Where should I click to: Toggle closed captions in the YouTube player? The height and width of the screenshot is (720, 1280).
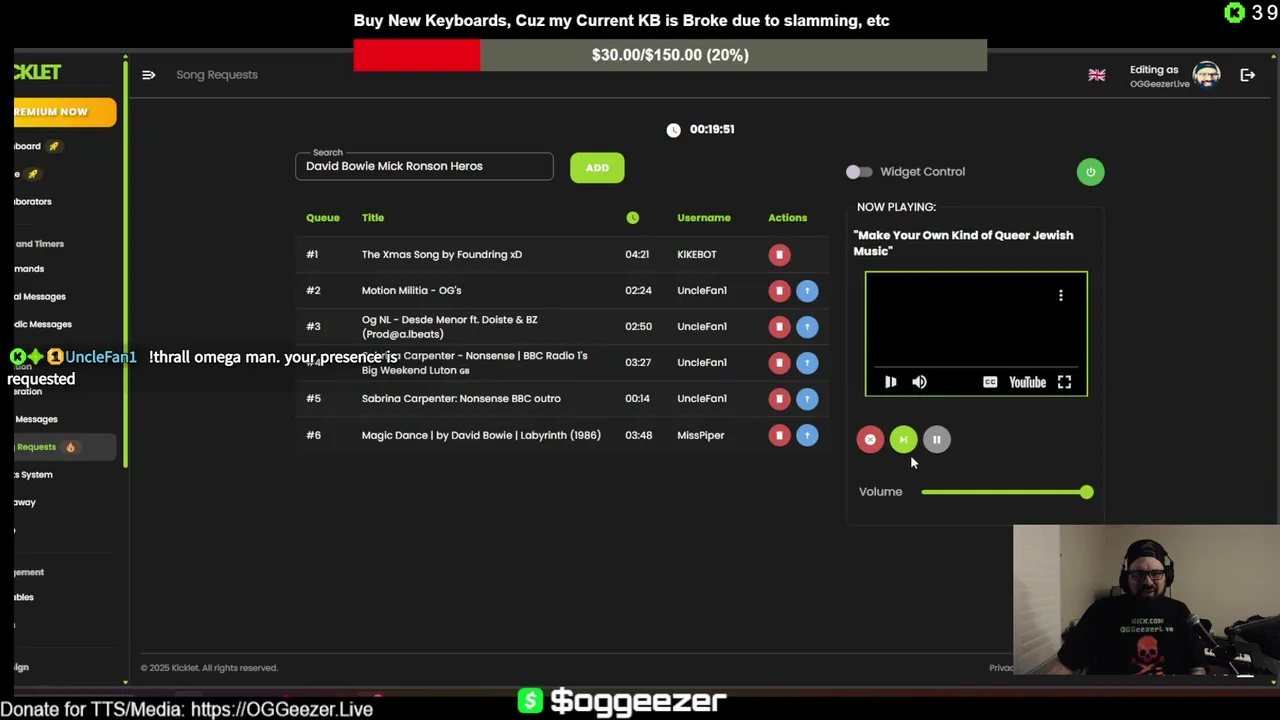click(x=989, y=382)
